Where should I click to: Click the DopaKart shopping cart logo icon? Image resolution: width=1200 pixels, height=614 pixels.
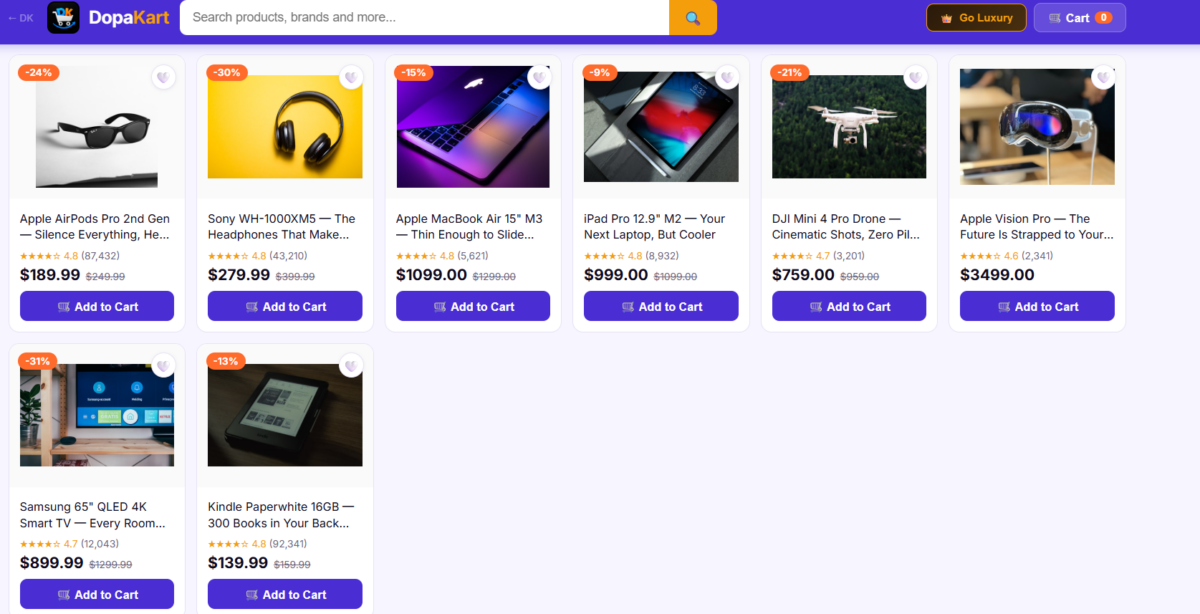click(63, 17)
